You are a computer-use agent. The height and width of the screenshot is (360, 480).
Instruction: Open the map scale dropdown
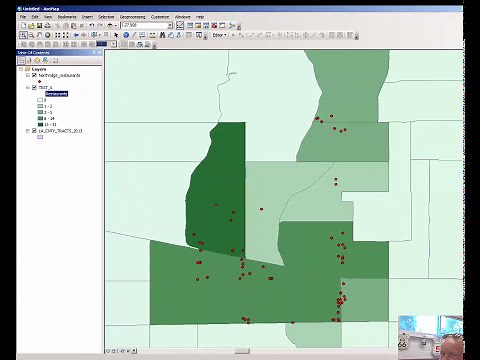click(170, 25)
